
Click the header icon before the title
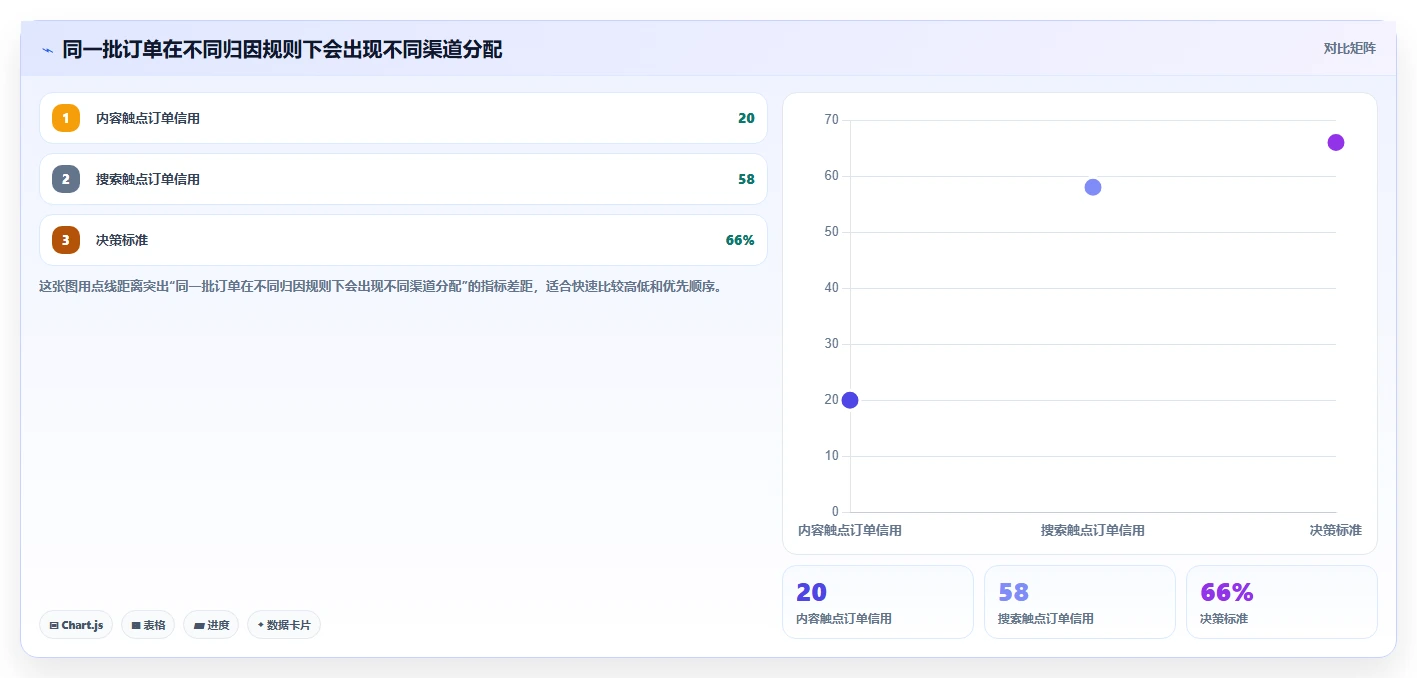tap(47, 50)
